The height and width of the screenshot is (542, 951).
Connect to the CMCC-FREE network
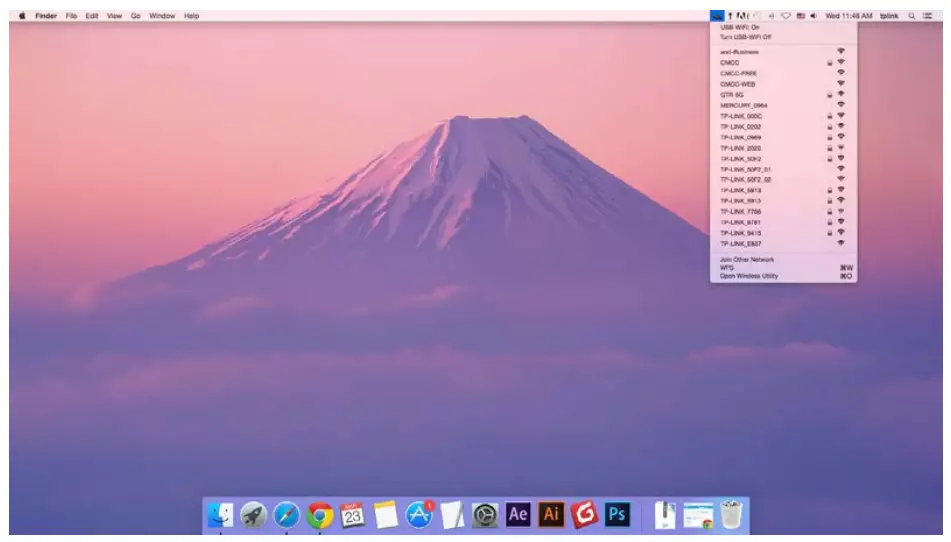tap(739, 73)
